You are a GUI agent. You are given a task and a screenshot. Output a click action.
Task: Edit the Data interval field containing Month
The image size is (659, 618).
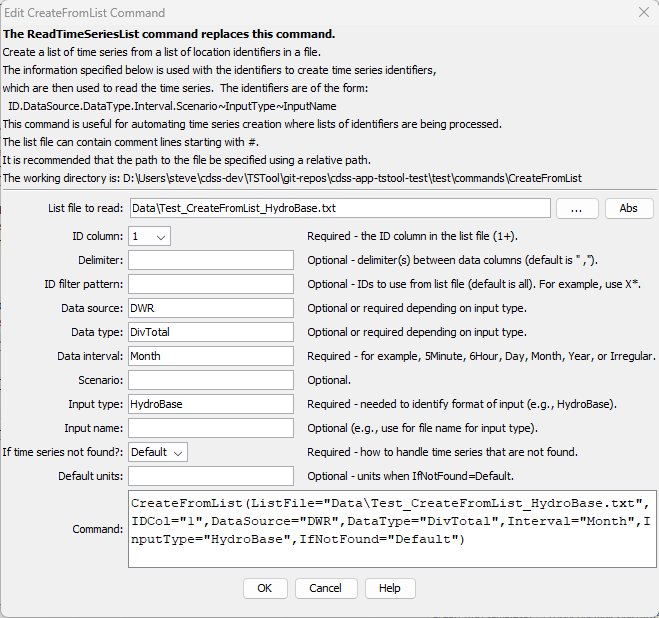point(211,356)
